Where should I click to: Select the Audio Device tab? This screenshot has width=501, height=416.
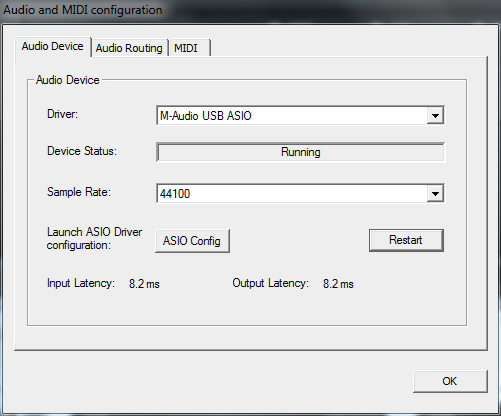(53, 46)
